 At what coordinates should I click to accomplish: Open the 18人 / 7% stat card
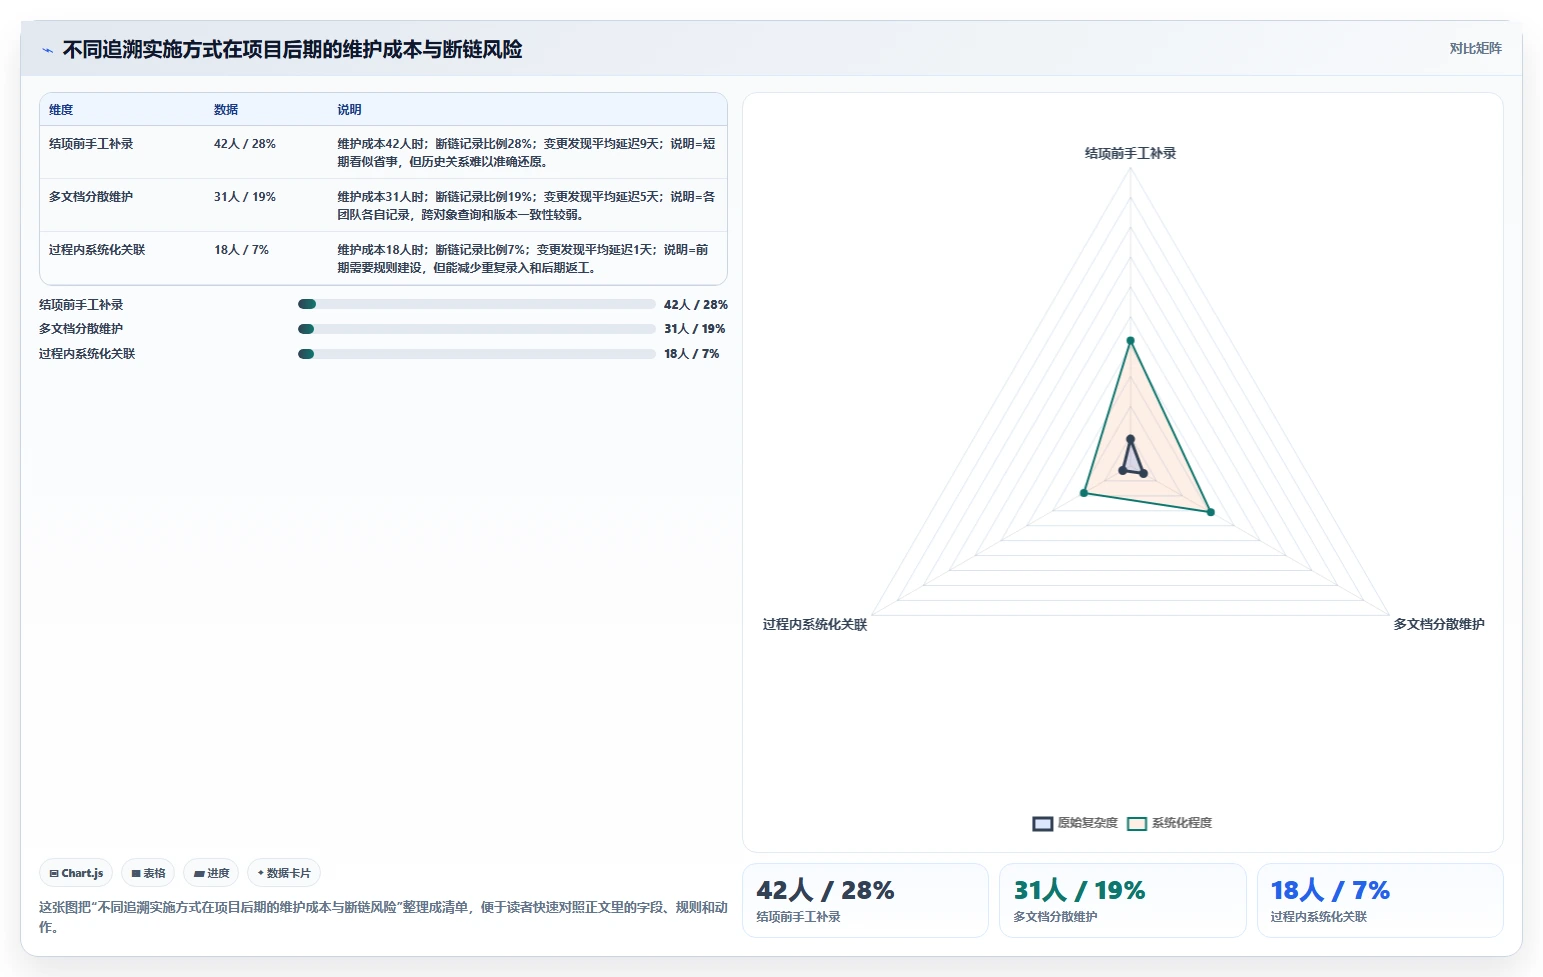coord(1380,900)
